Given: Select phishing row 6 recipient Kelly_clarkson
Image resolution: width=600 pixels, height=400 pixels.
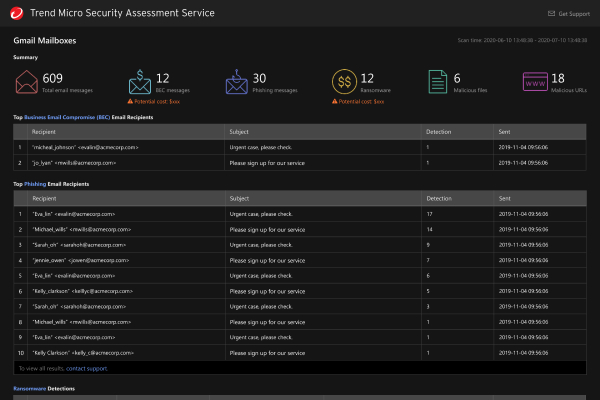Looking at the screenshot, I should click(83, 291).
